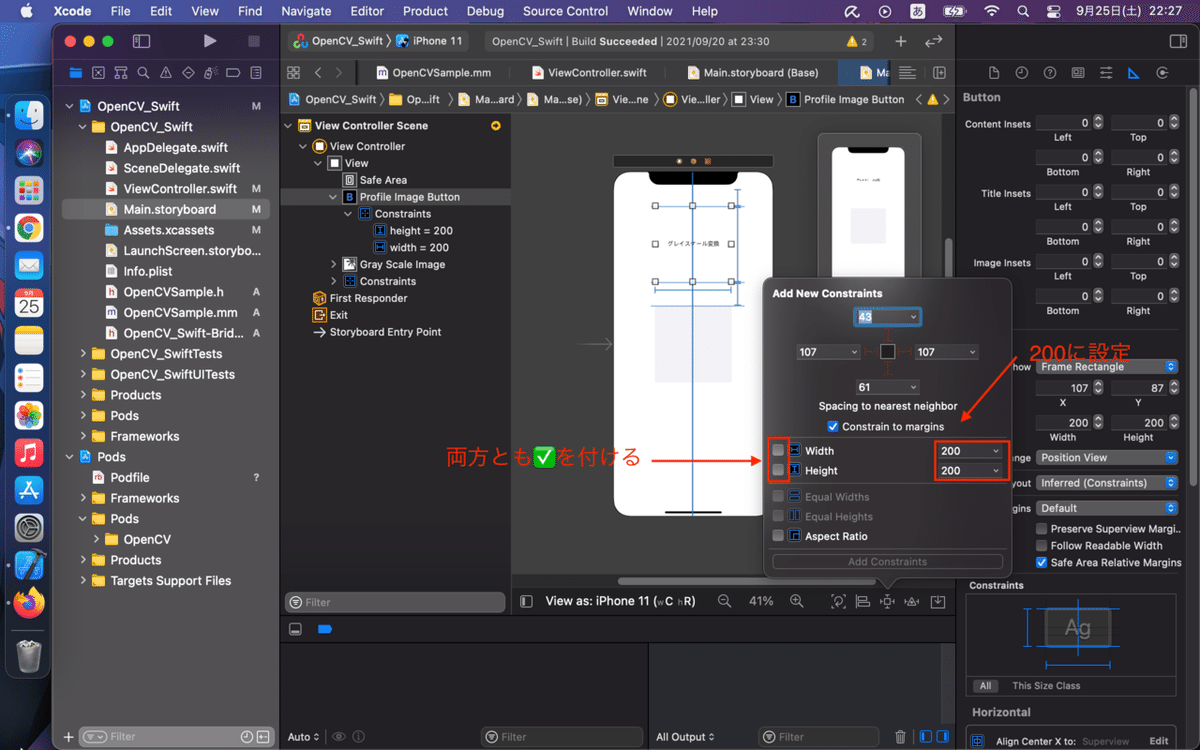This screenshot has height=750, width=1200.
Task: Check the Width constraint checkbox
Action: [x=778, y=451]
